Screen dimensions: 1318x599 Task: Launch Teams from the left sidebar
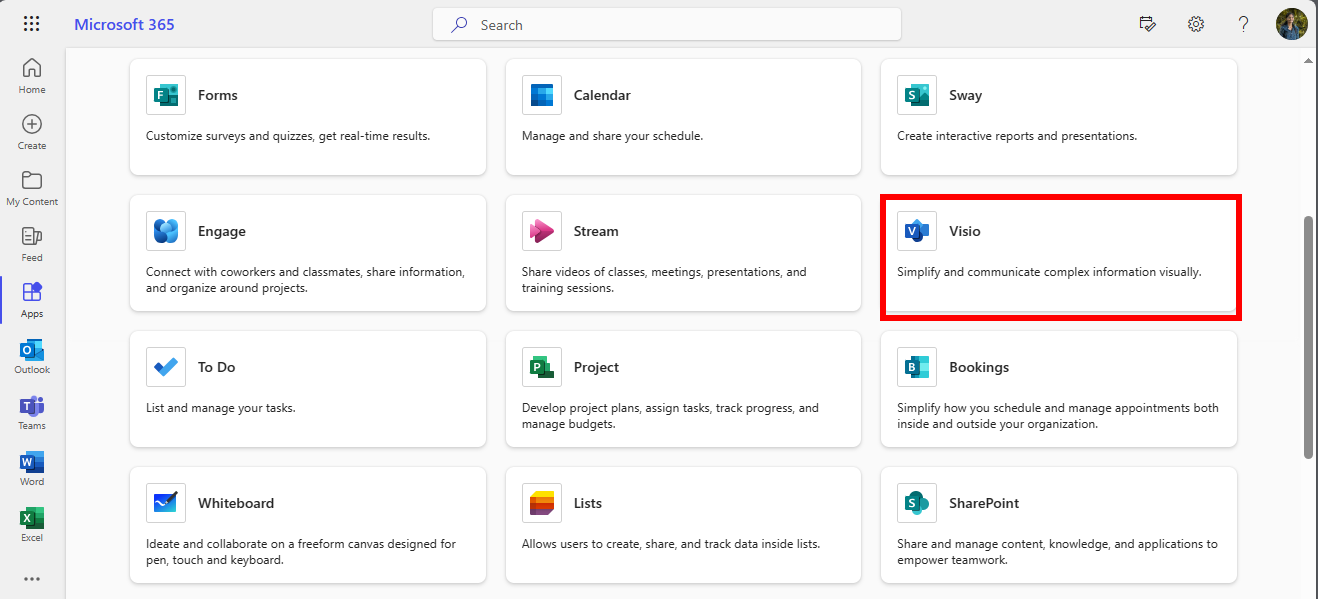[32, 412]
